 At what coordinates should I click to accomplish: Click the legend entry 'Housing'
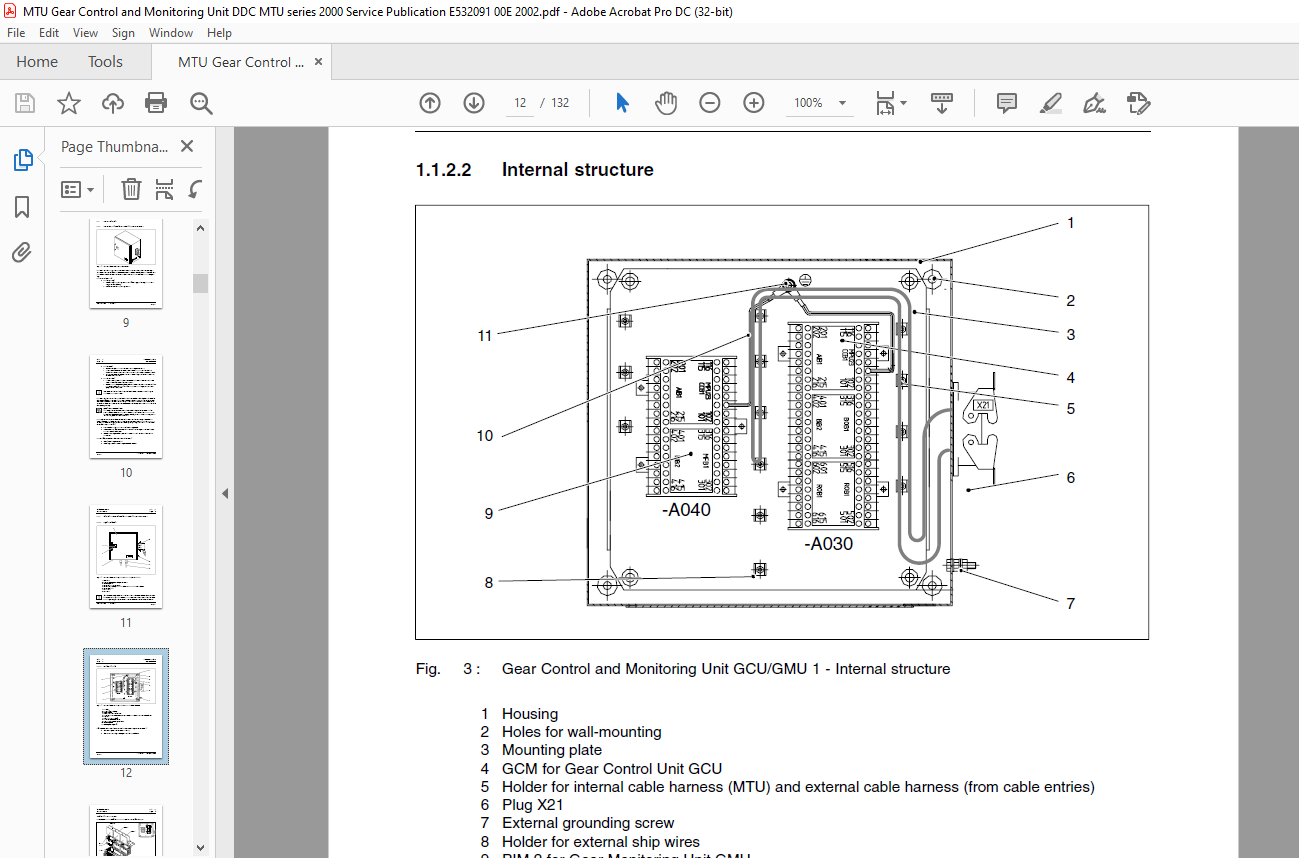(530, 714)
